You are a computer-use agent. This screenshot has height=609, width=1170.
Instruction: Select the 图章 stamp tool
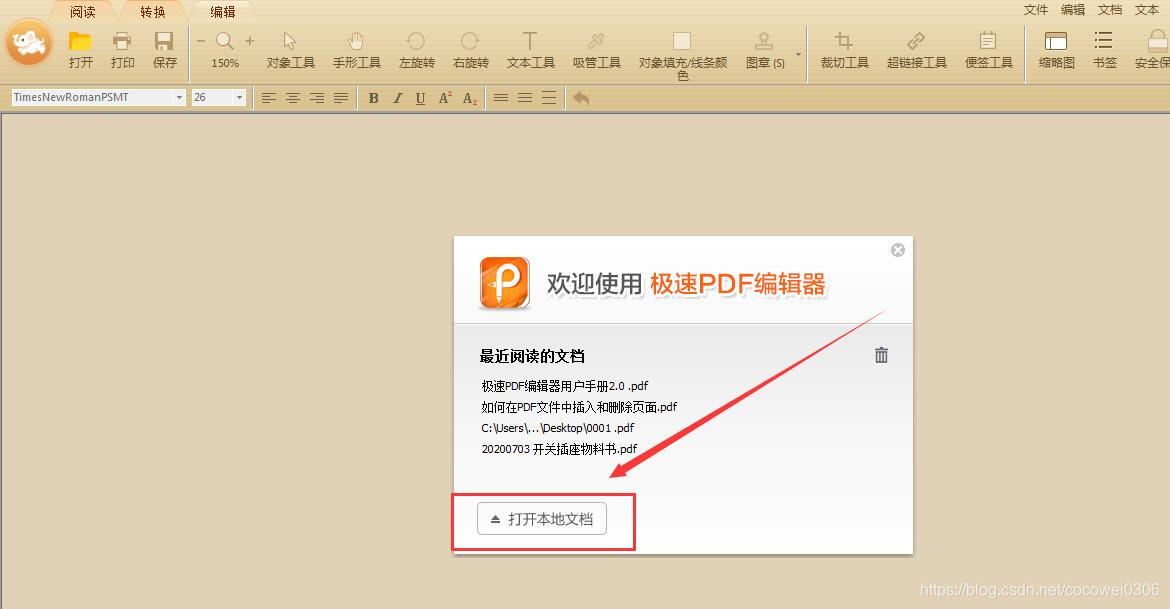764,49
